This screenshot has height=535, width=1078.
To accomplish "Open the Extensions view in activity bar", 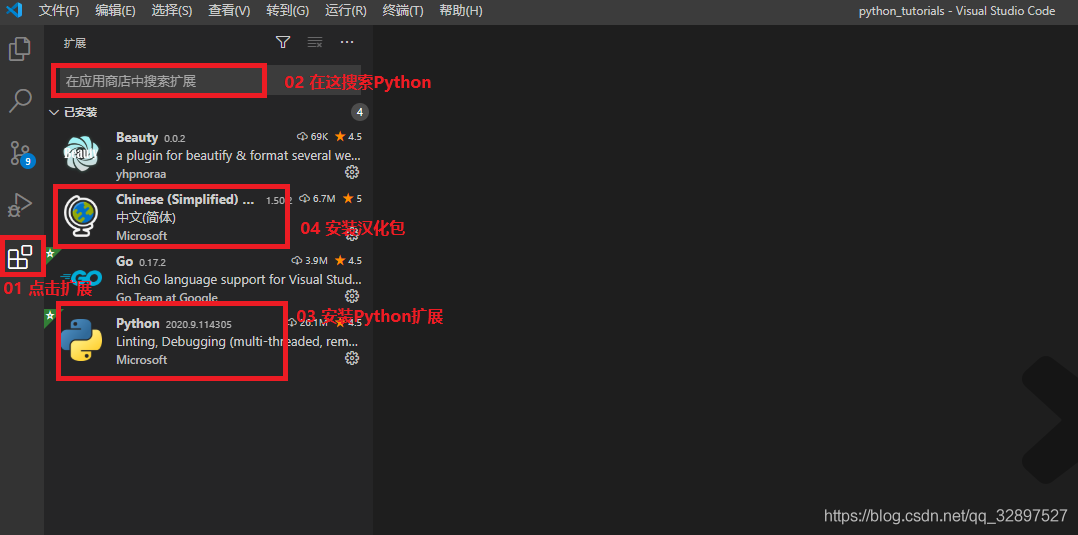I will pyautogui.click(x=20, y=257).
